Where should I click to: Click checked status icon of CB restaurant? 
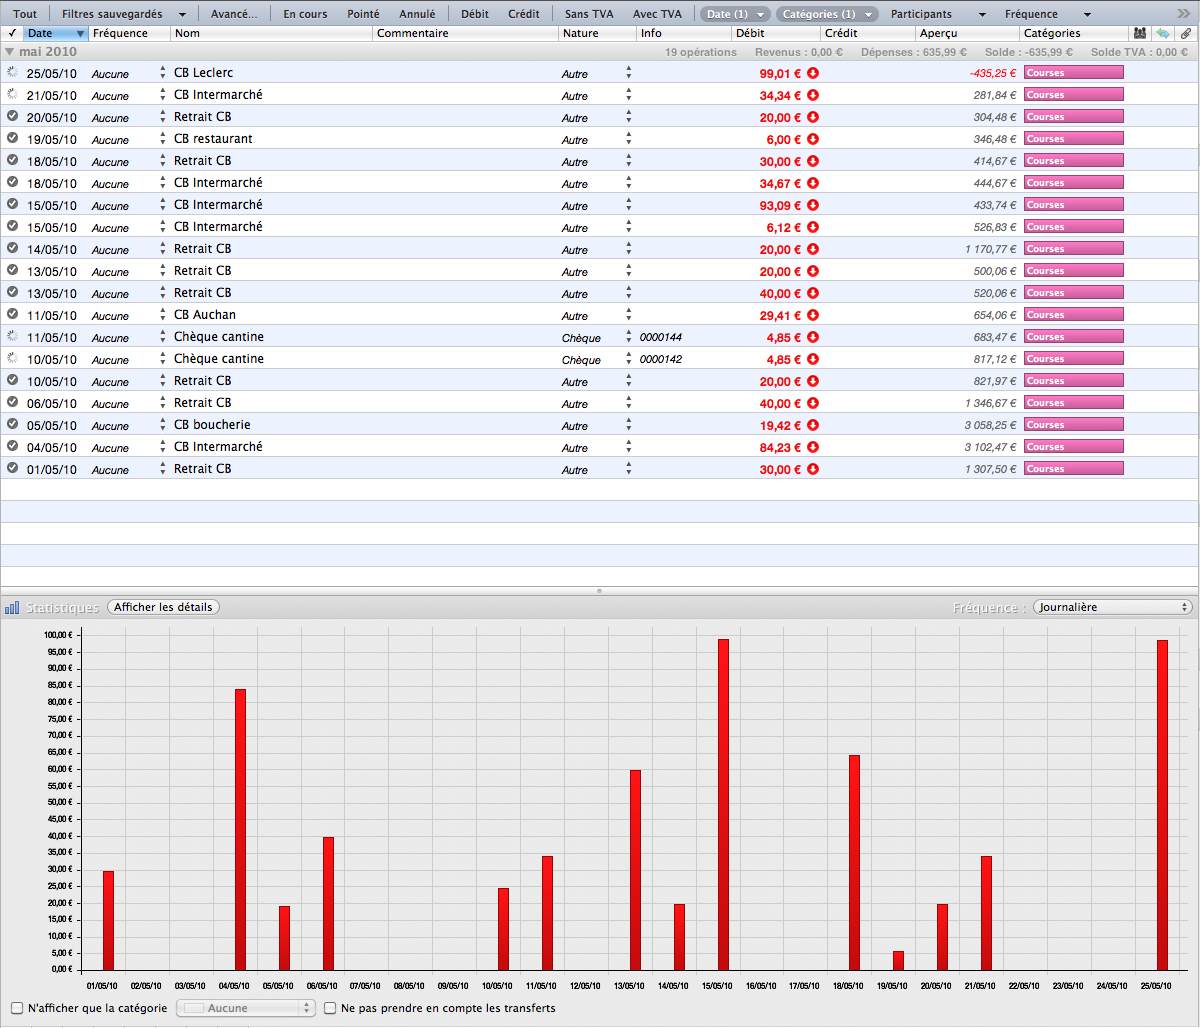click(x=12, y=139)
